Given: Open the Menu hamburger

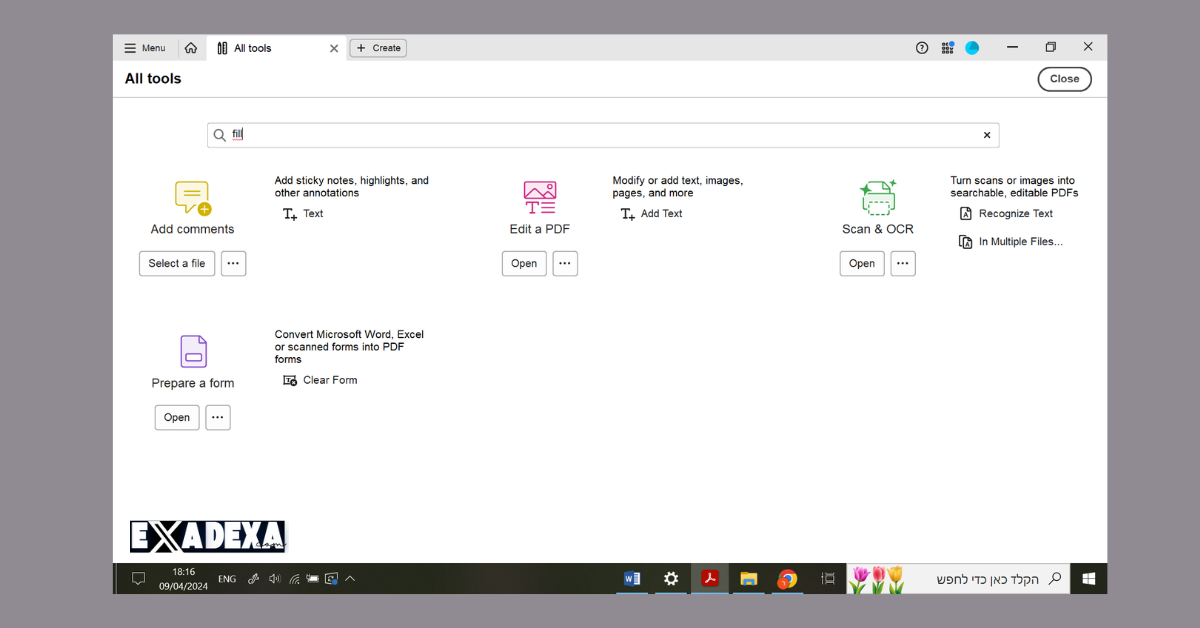Looking at the screenshot, I should tap(144, 47).
